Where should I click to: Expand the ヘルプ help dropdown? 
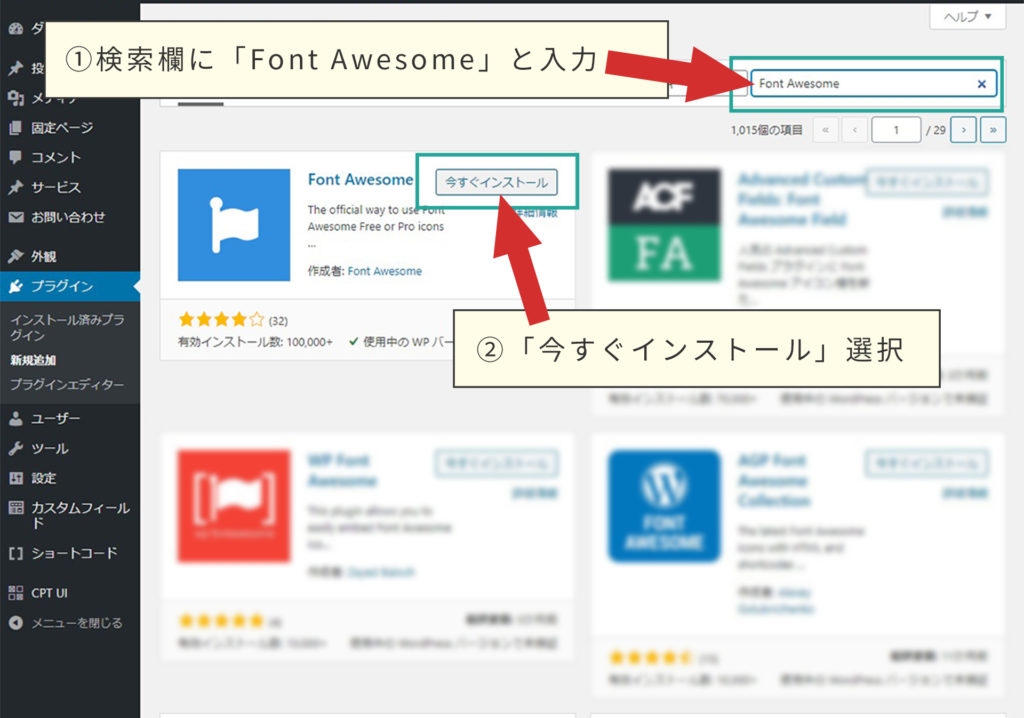tap(967, 16)
